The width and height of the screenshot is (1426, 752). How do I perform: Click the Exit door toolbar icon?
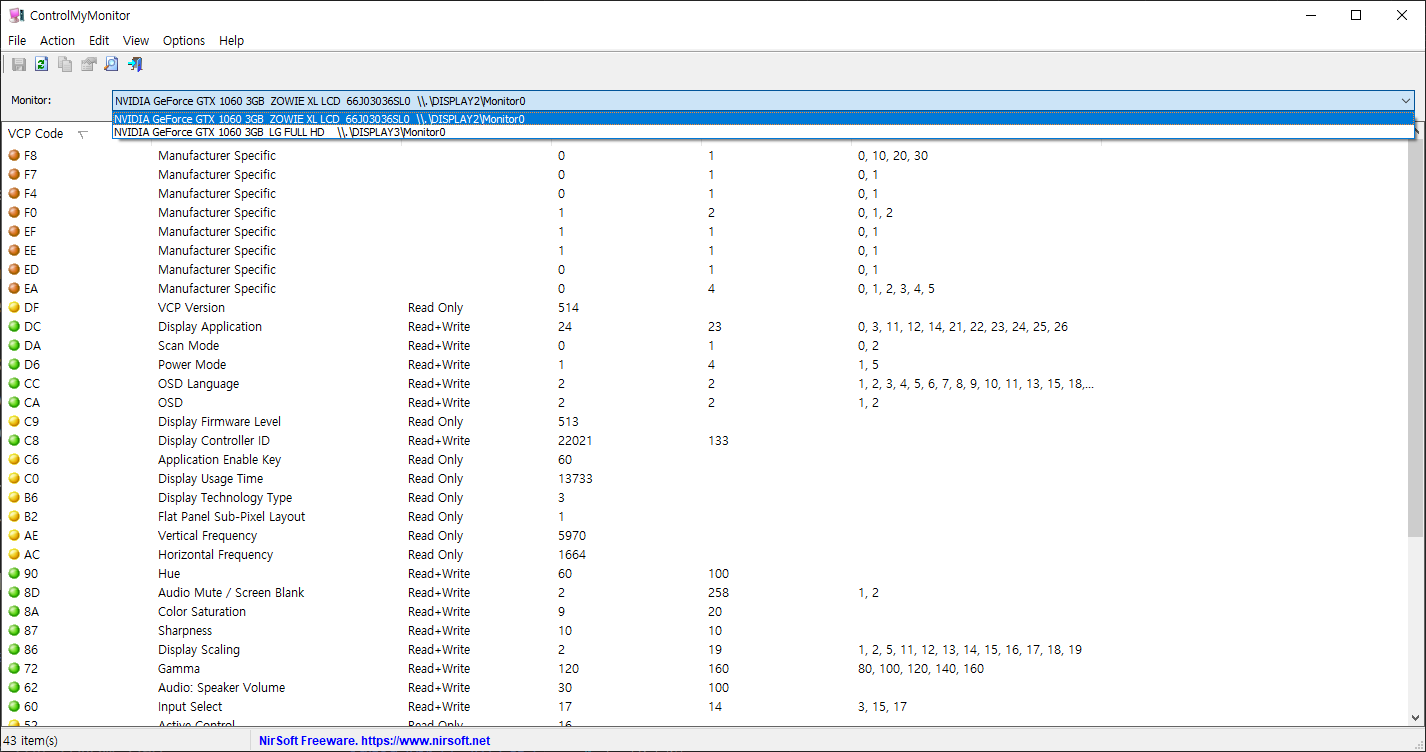point(135,65)
